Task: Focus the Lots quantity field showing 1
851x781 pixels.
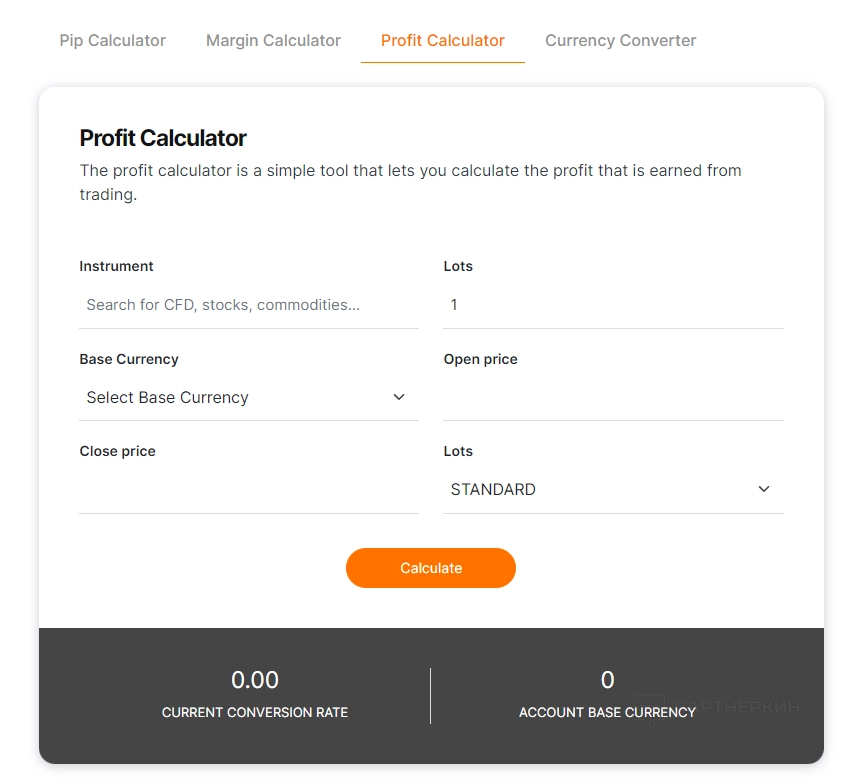Action: (x=612, y=305)
